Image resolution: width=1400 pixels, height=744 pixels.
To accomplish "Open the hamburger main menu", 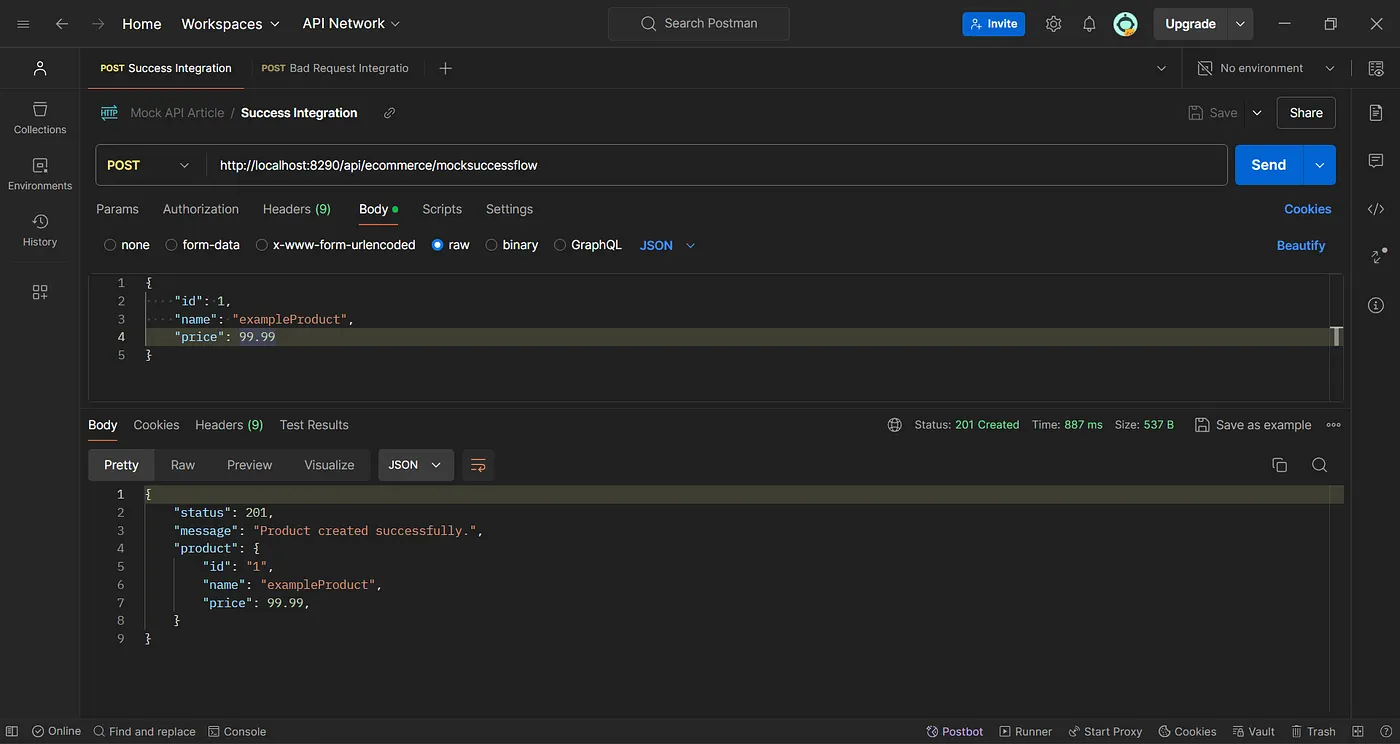I will [x=24, y=24].
